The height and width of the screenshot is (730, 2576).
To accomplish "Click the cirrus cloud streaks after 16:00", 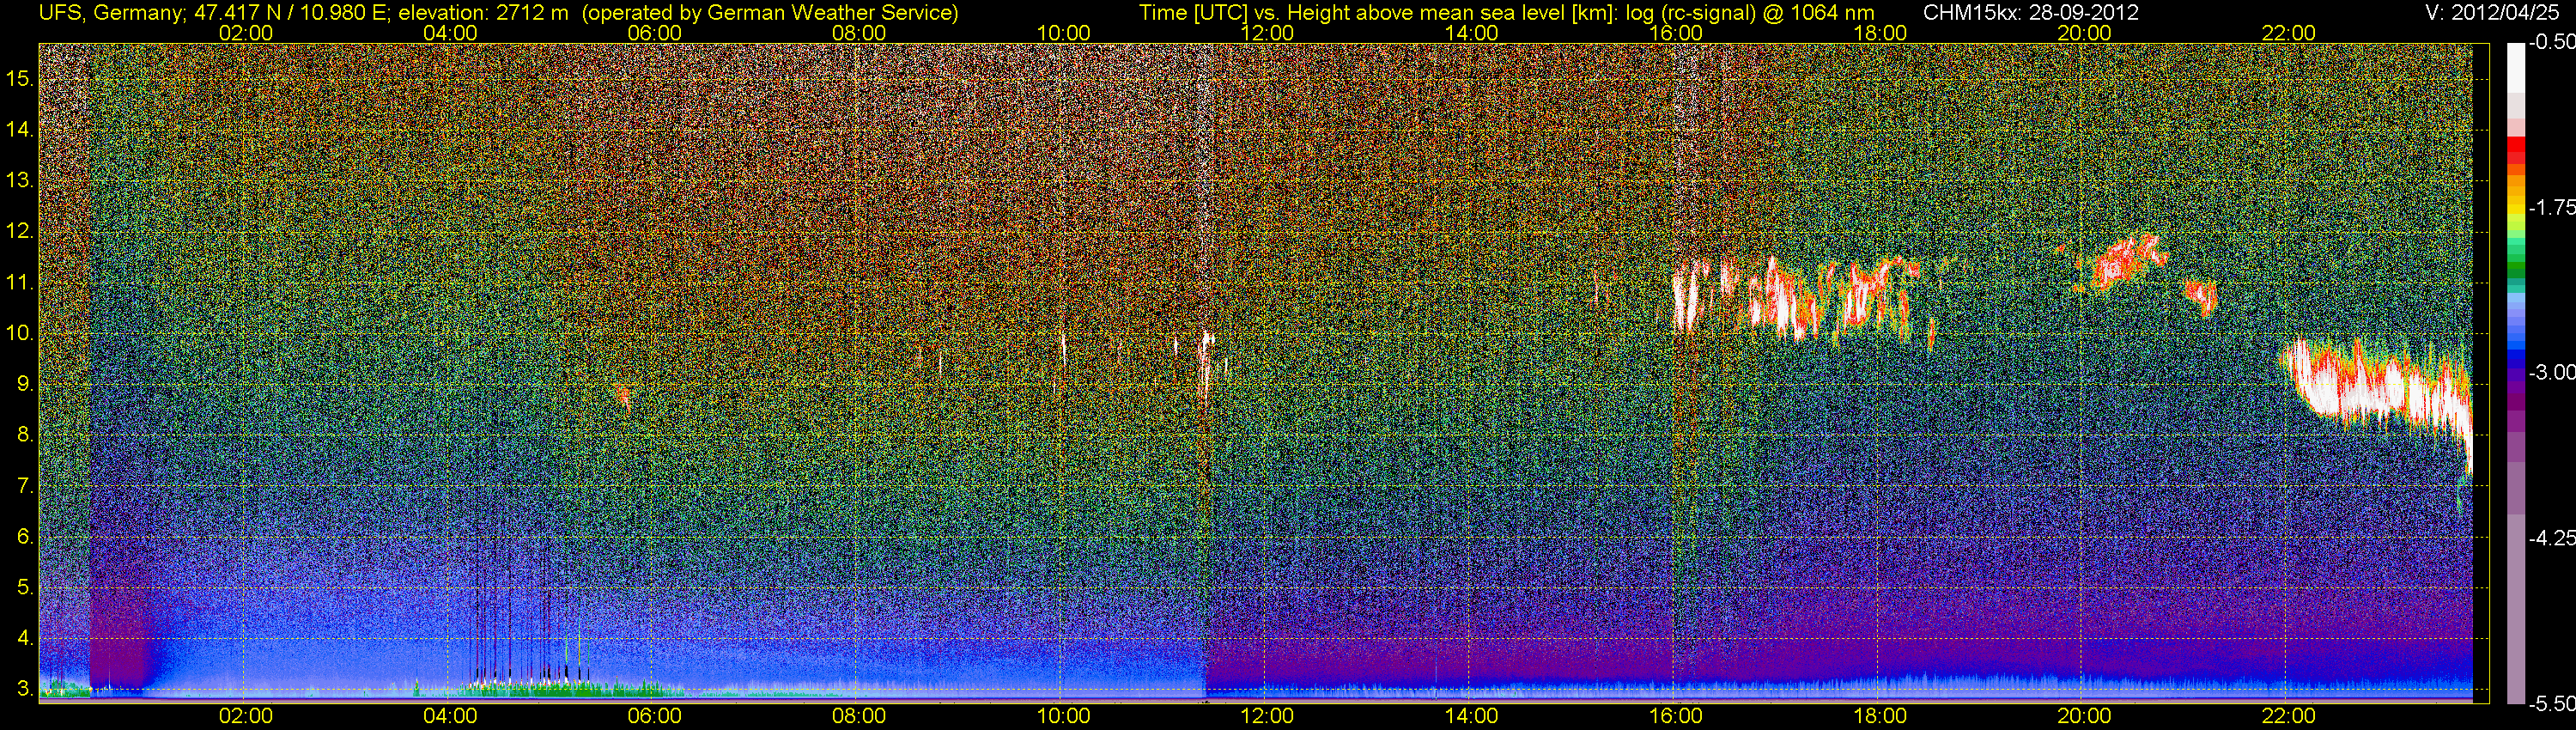I will pos(1800,298).
